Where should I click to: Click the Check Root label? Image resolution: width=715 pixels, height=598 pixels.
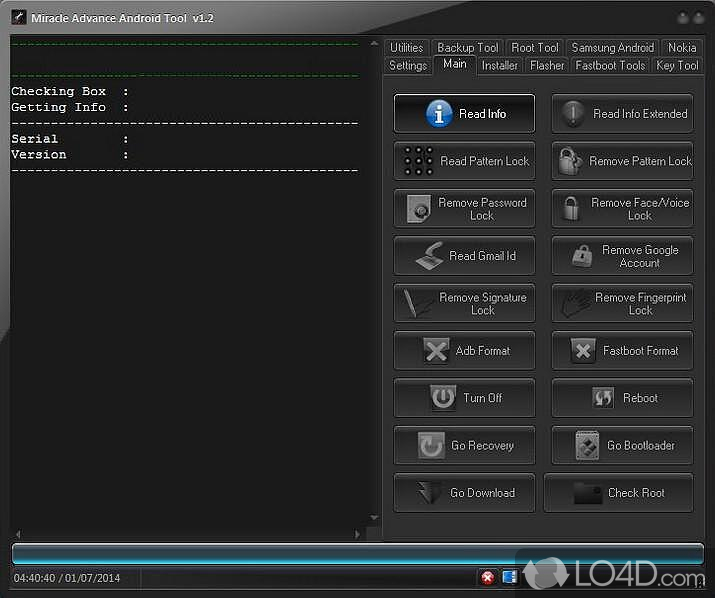tap(636, 493)
